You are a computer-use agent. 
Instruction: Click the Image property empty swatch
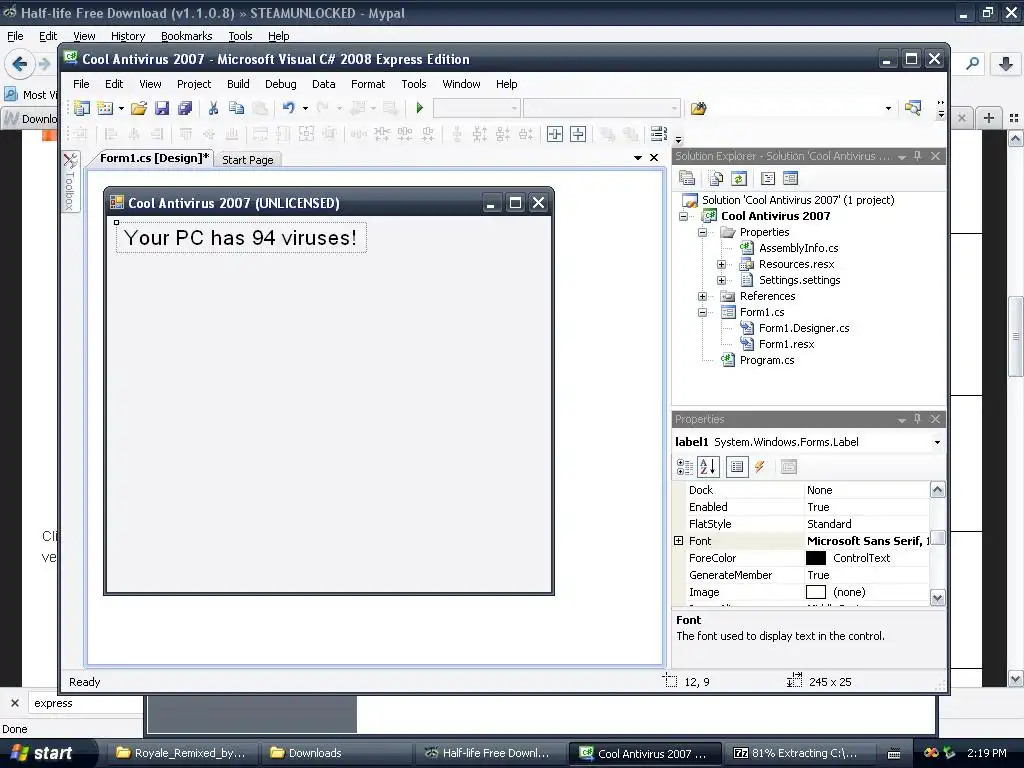[816, 592]
